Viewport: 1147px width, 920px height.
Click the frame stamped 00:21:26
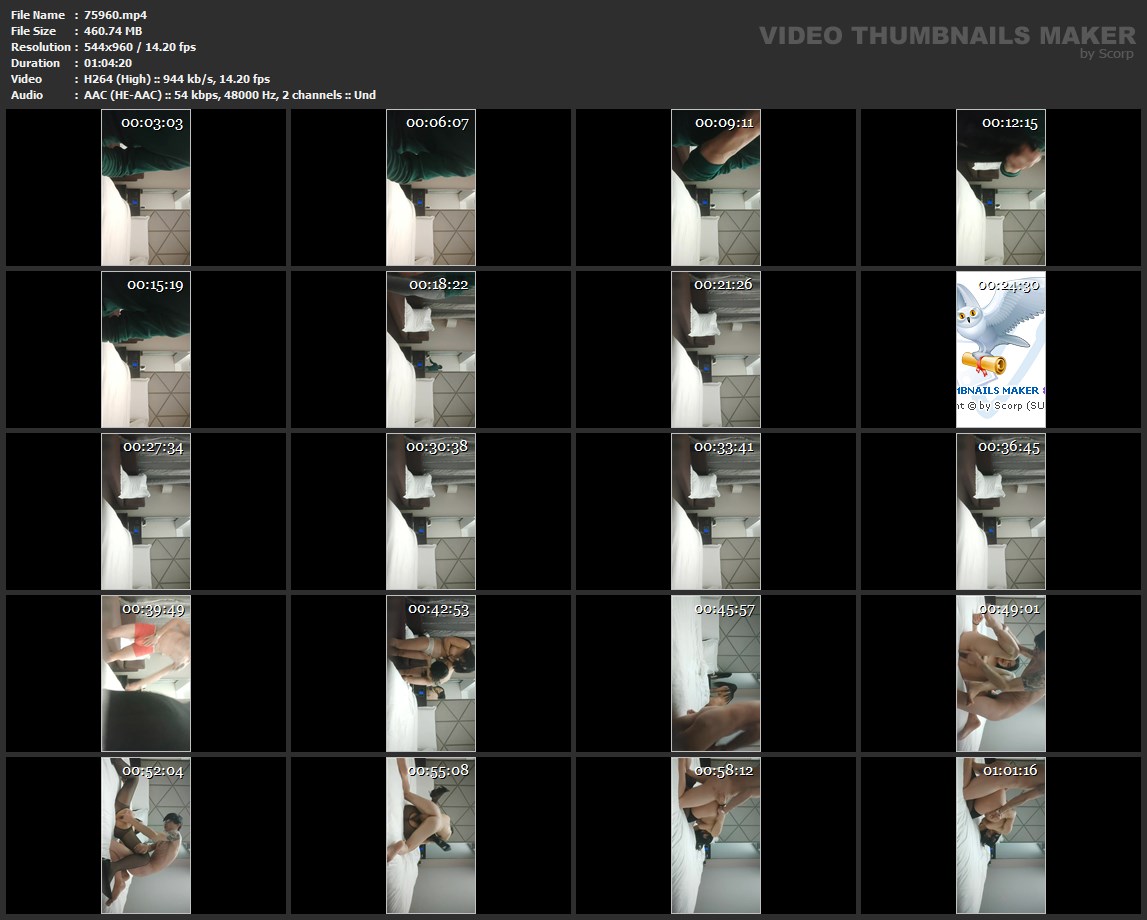point(716,349)
